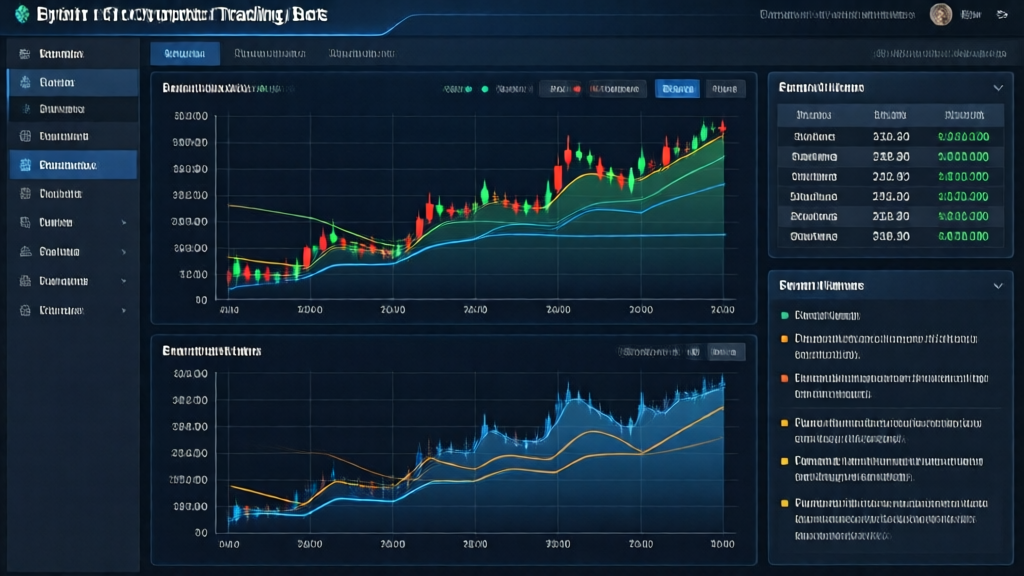This screenshot has width=1024, height=576.
Task: Toggle the red dot series button above the candlestick chart
Action: [x=576, y=89]
